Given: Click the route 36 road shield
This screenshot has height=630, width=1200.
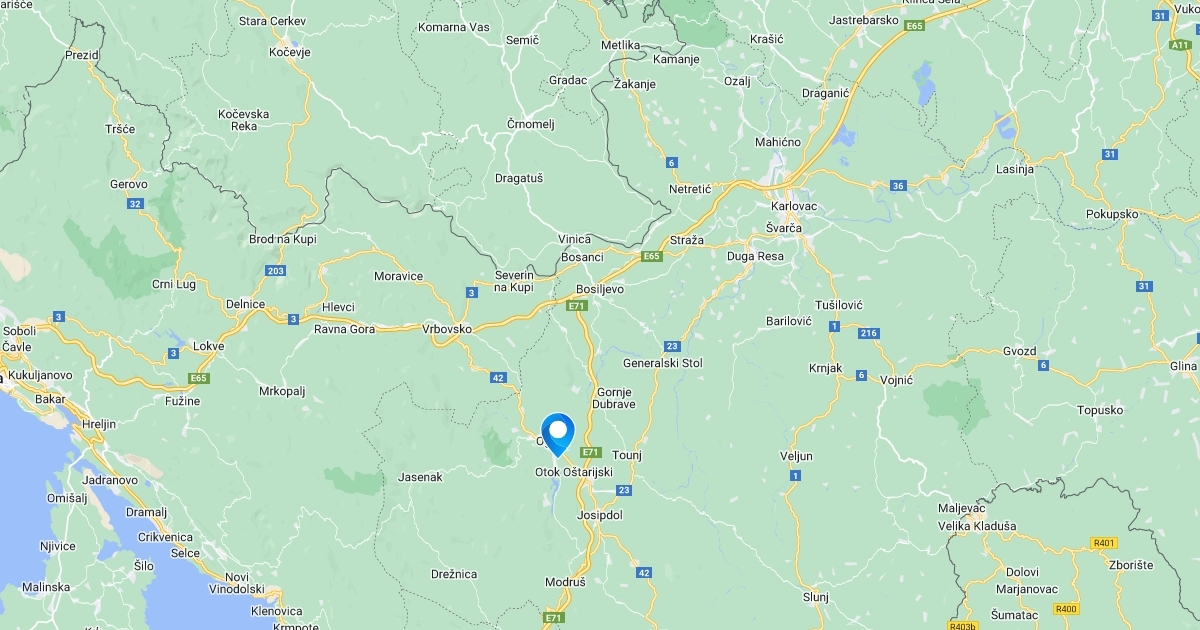Looking at the screenshot, I should tap(898, 186).
